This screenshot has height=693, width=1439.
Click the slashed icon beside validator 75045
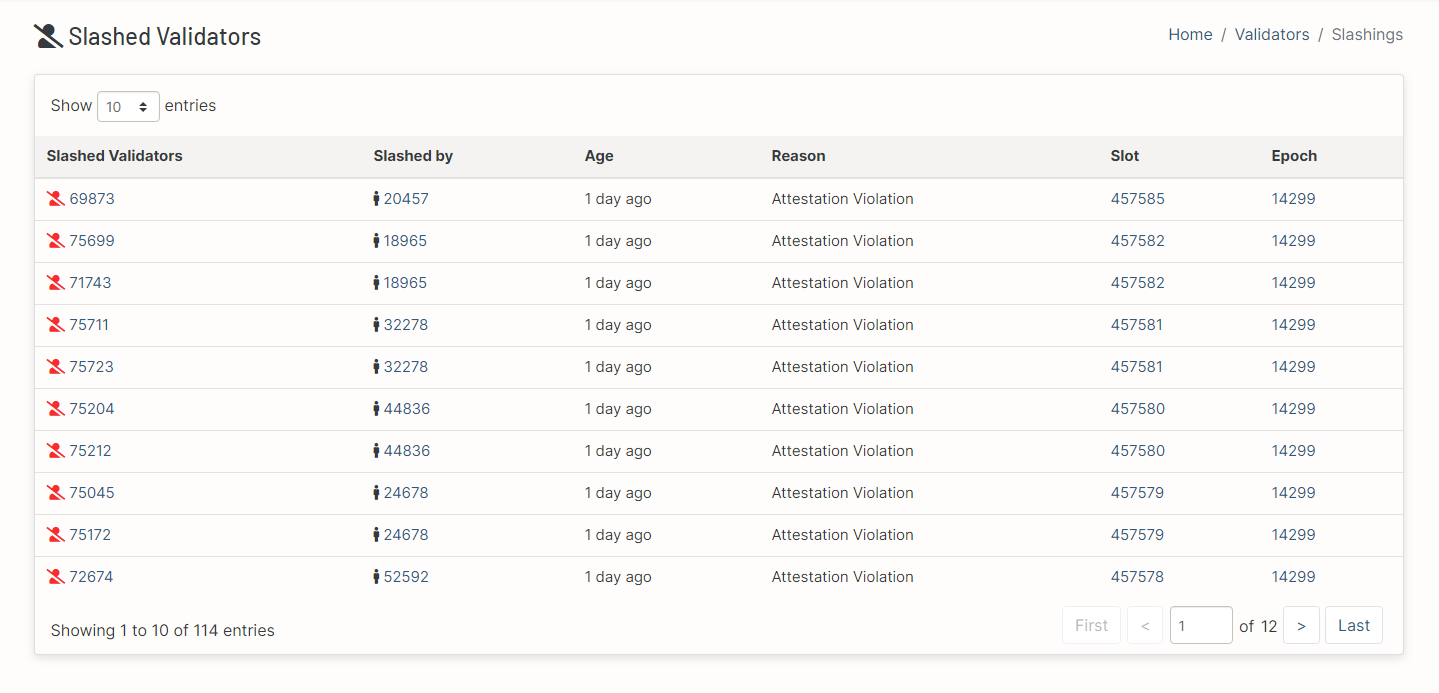point(56,493)
